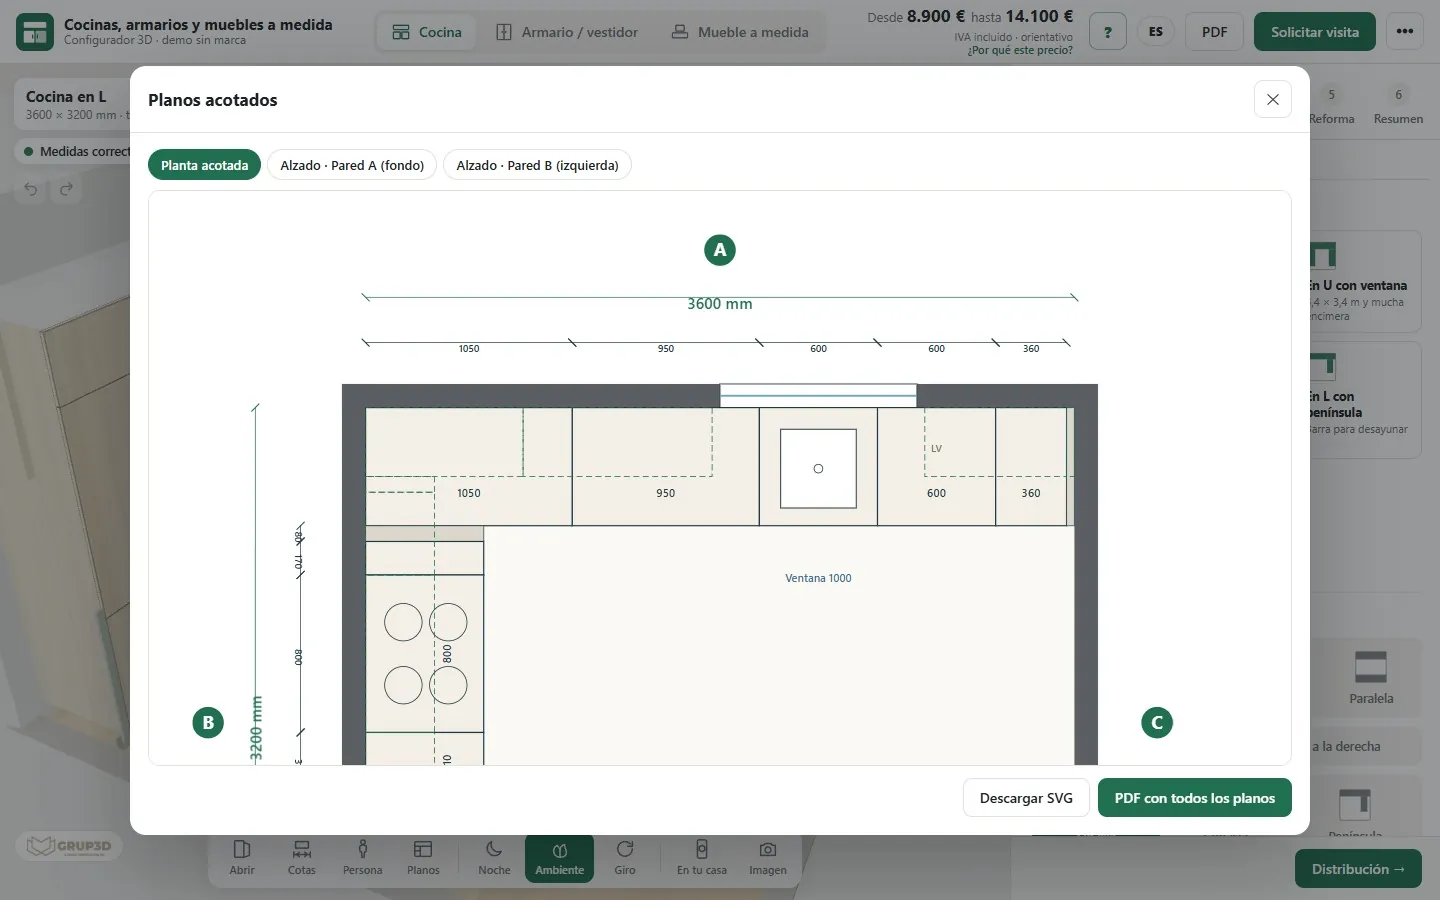The image size is (1440, 900).
Task: Switch to Mueble a medida mode
Action: (740, 32)
